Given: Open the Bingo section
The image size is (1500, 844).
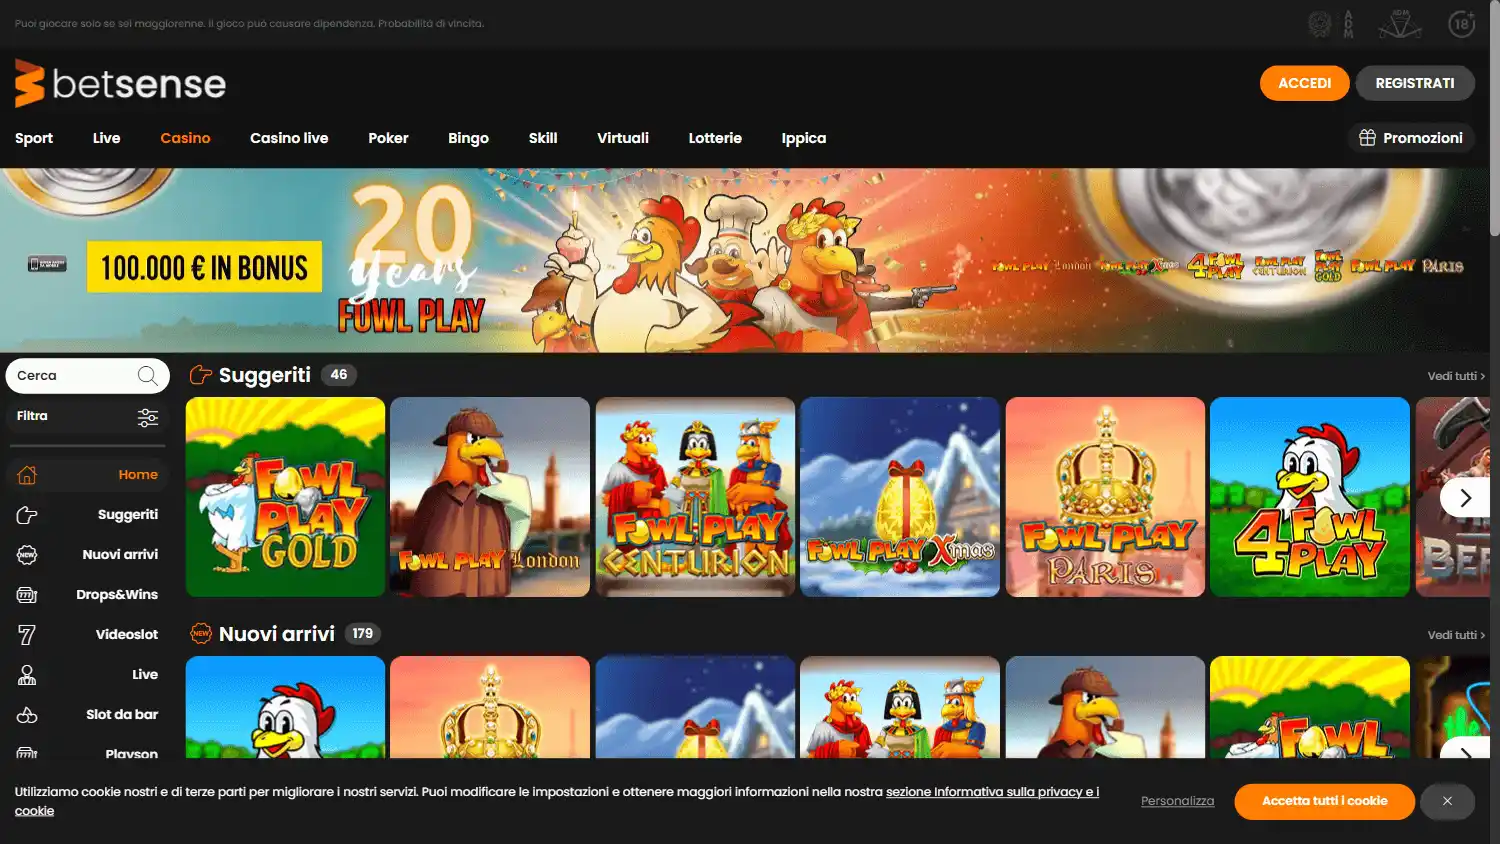Looking at the screenshot, I should [468, 138].
